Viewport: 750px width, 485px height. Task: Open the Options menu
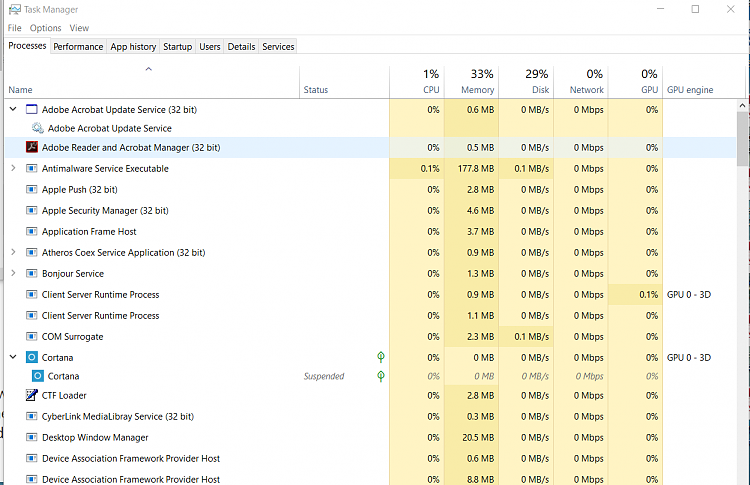tap(45, 28)
